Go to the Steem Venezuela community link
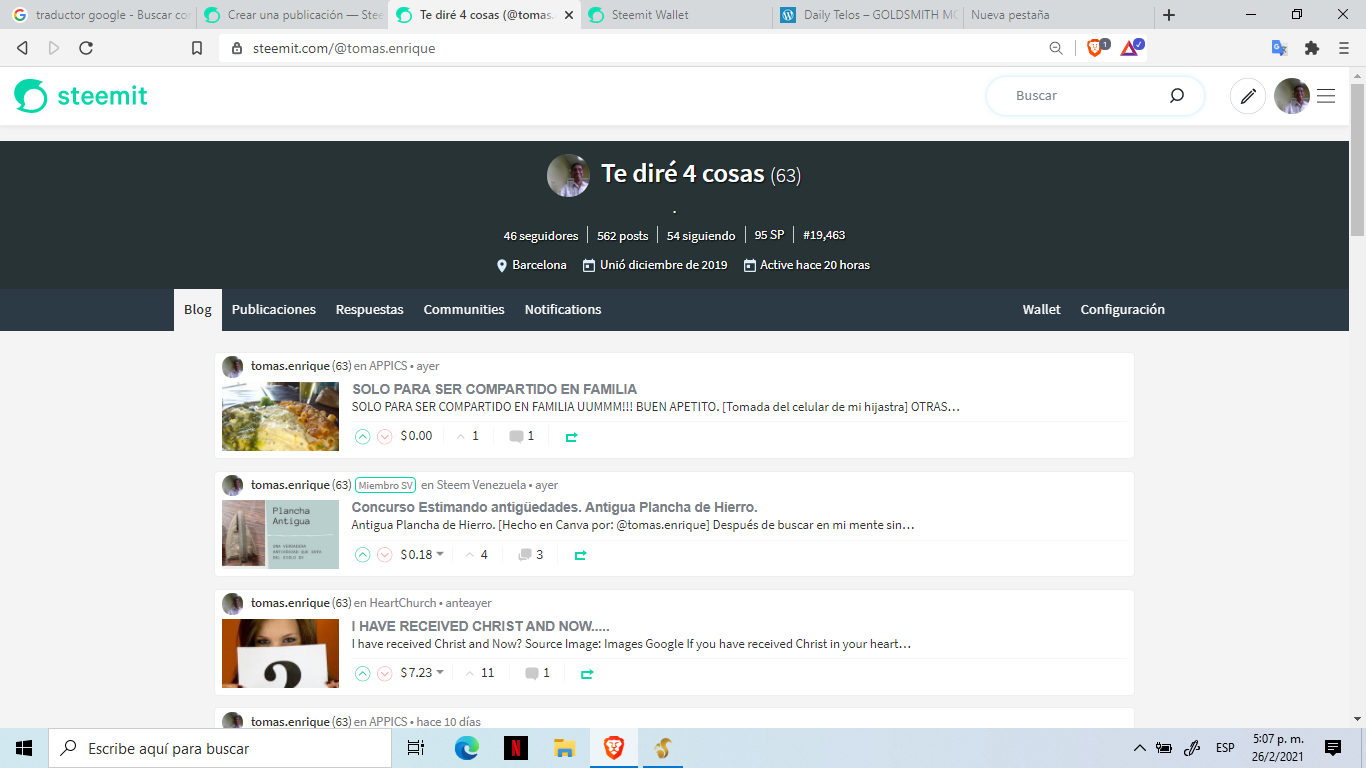Viewport: 1366px width, 768px height. [479, 485]
